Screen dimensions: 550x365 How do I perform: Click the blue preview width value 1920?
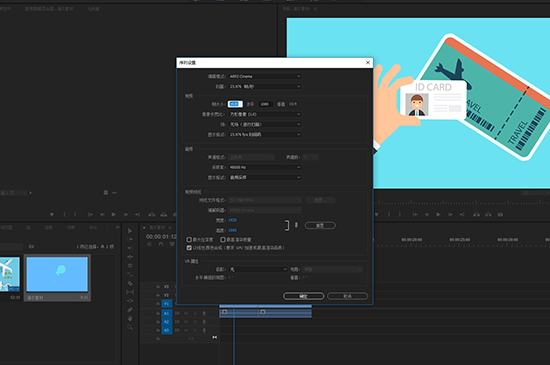[x=232, y=220]
